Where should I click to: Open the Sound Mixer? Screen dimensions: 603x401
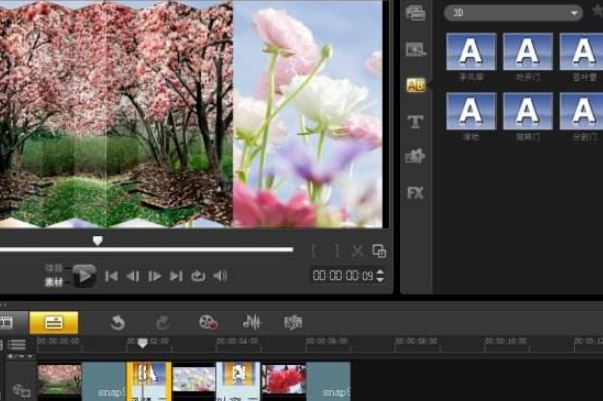pyautogui.click(x=252, y=322)
